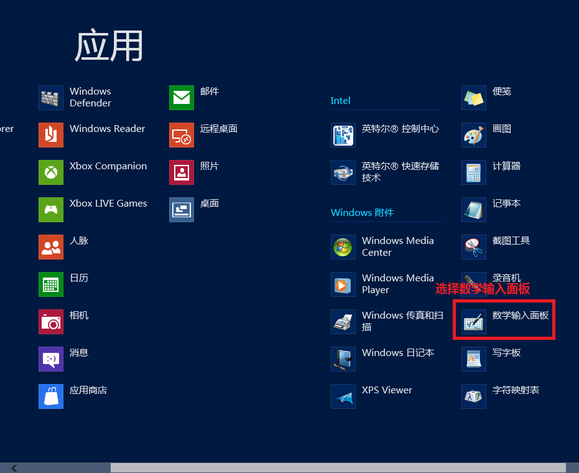Click the Intel group heading
Viewport: 579px width, 473px height.
tap(340, 100)
